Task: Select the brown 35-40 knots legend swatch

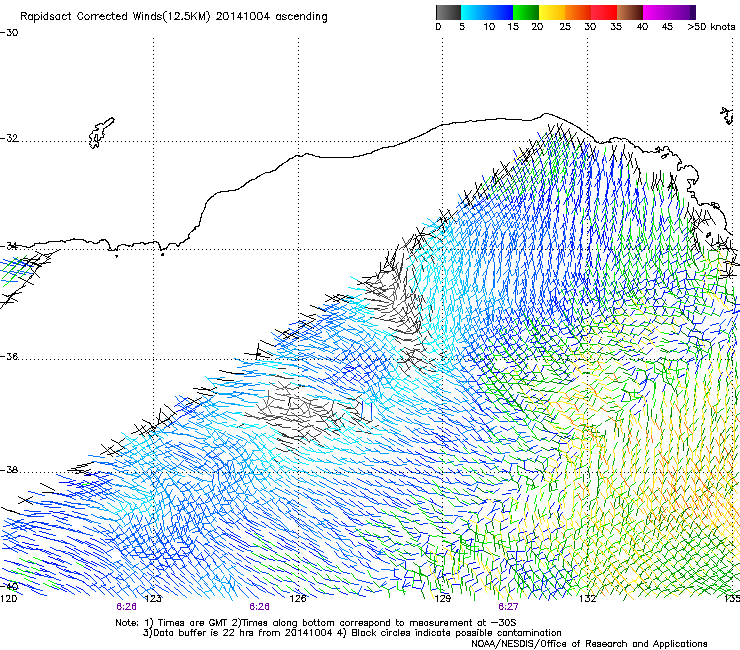Action: pos(630,12)
